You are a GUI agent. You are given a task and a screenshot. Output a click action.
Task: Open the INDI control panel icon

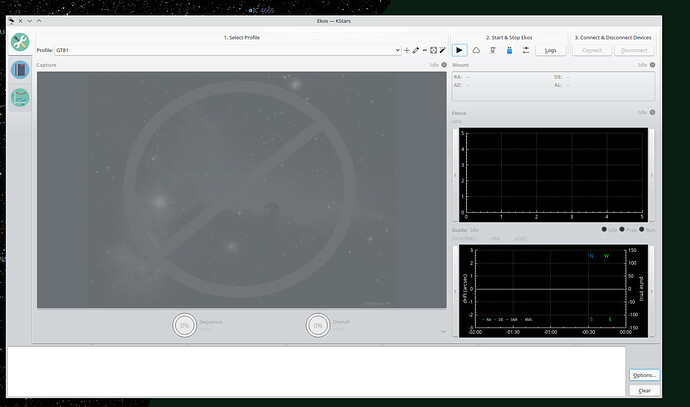click(493, 50)
